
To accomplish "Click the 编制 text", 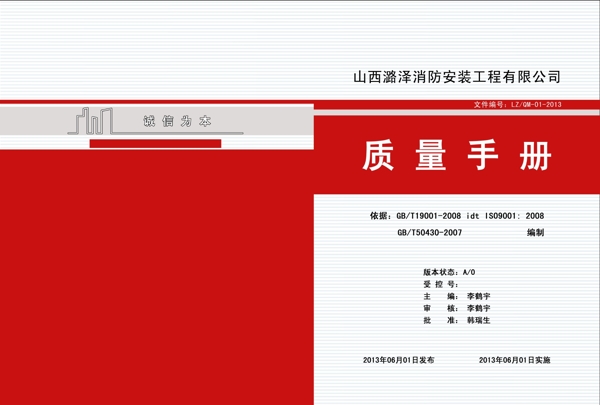I will pyautogui.click(x=535, y=232).
